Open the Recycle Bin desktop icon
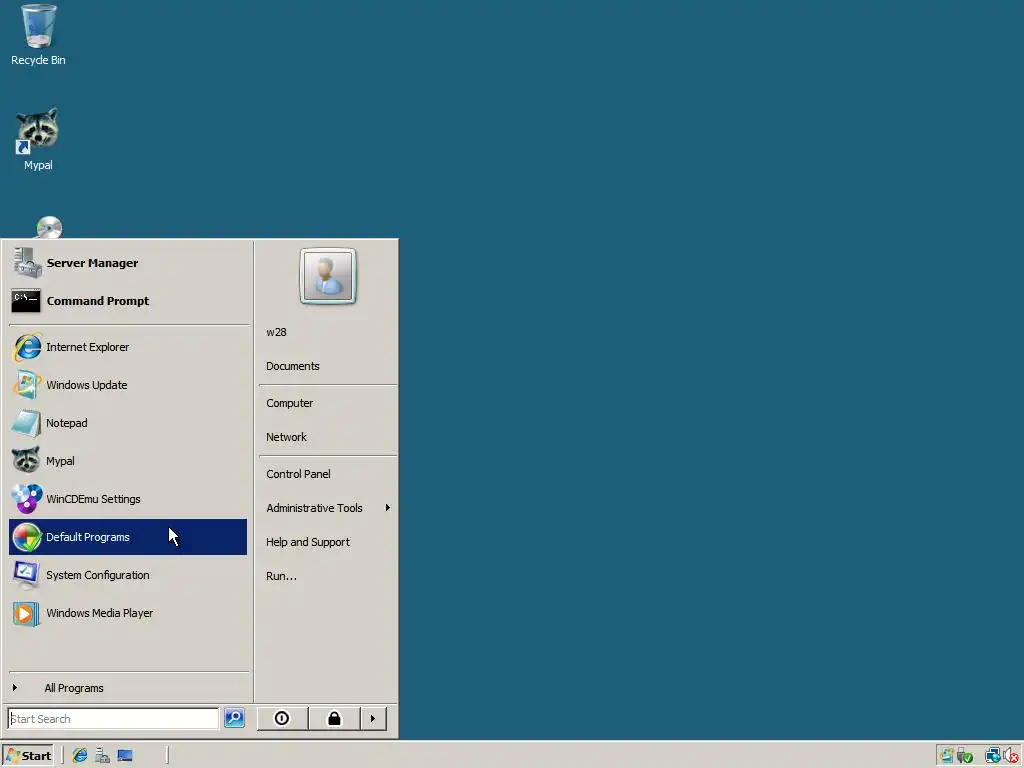Viewport: 1024px width, 768px height. (39, 34)
